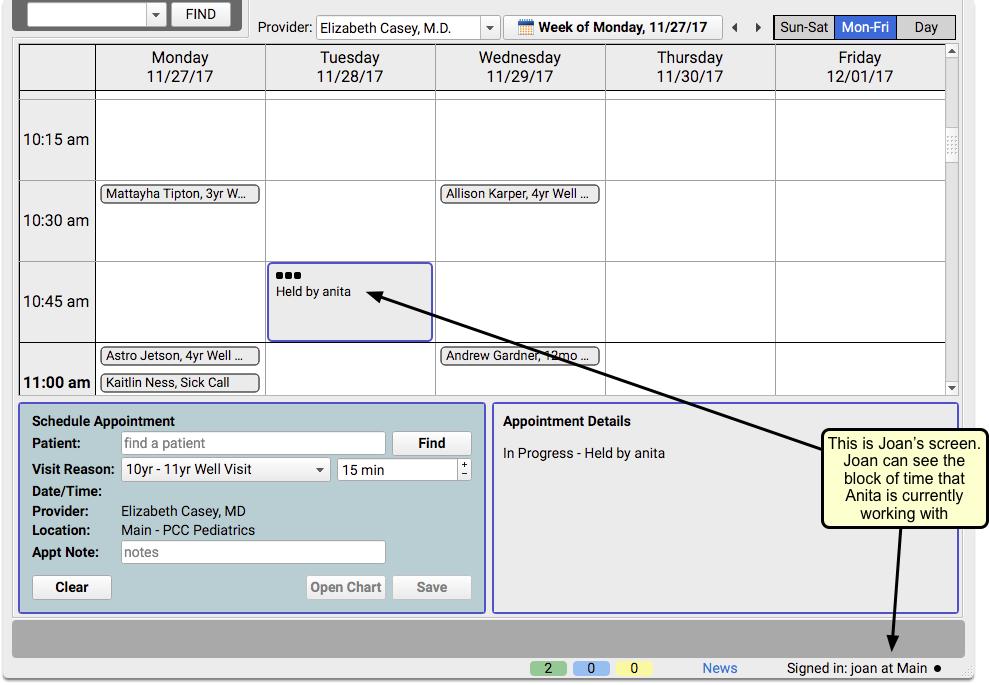Click the blue counter showing 0
The image size is (989, 685).
point(591,669)
